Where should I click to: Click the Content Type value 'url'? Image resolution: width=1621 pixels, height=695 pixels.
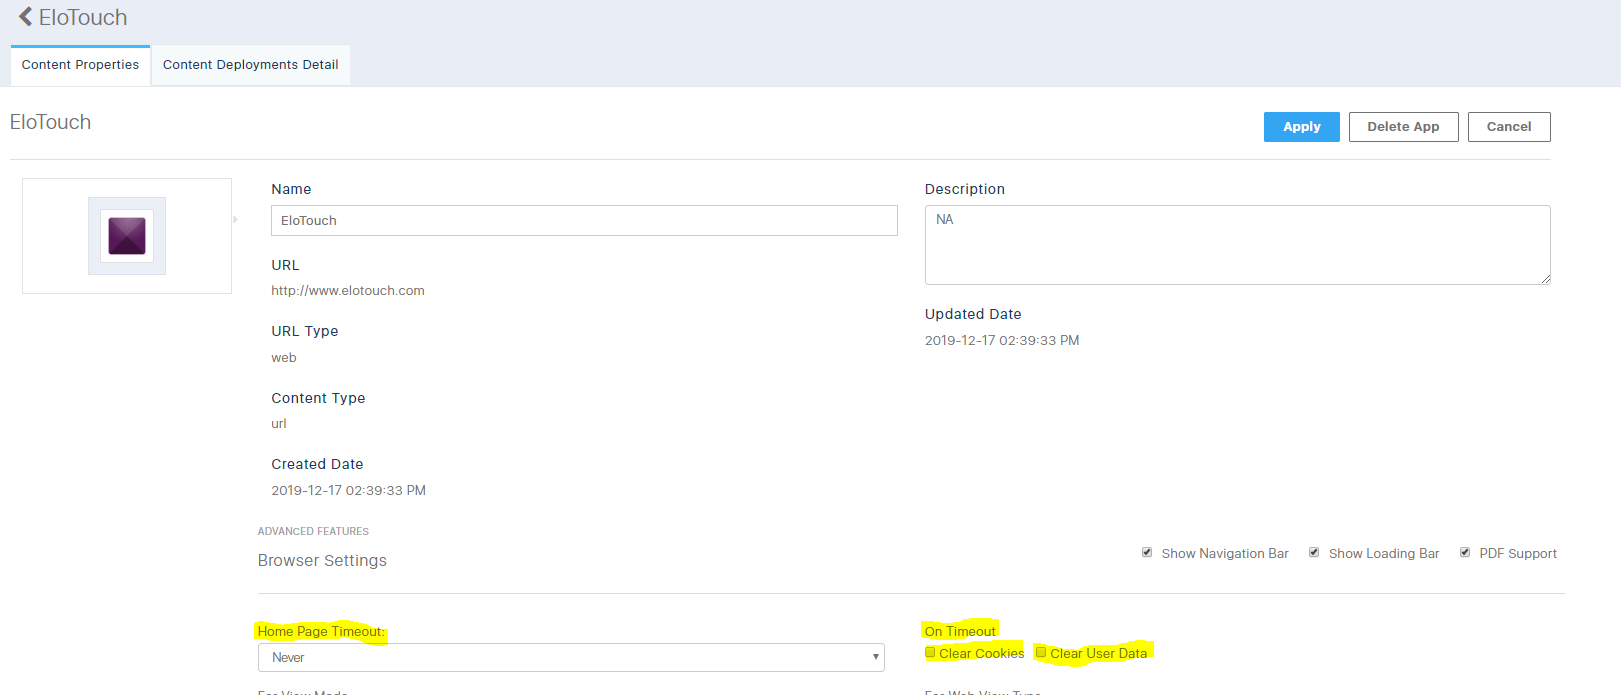[279, 424]
